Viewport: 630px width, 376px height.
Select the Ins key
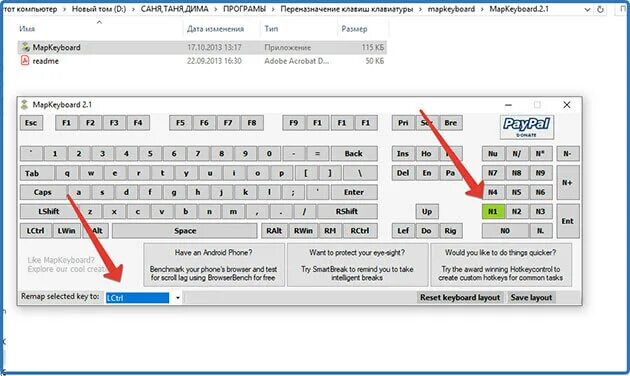(403, 154)
